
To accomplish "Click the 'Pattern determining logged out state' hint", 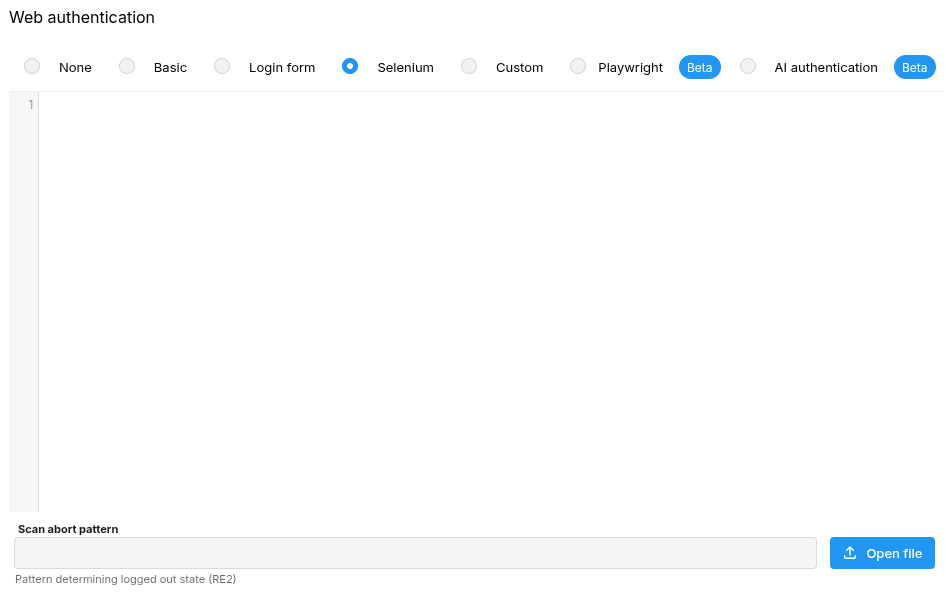I will pos(125,579).
